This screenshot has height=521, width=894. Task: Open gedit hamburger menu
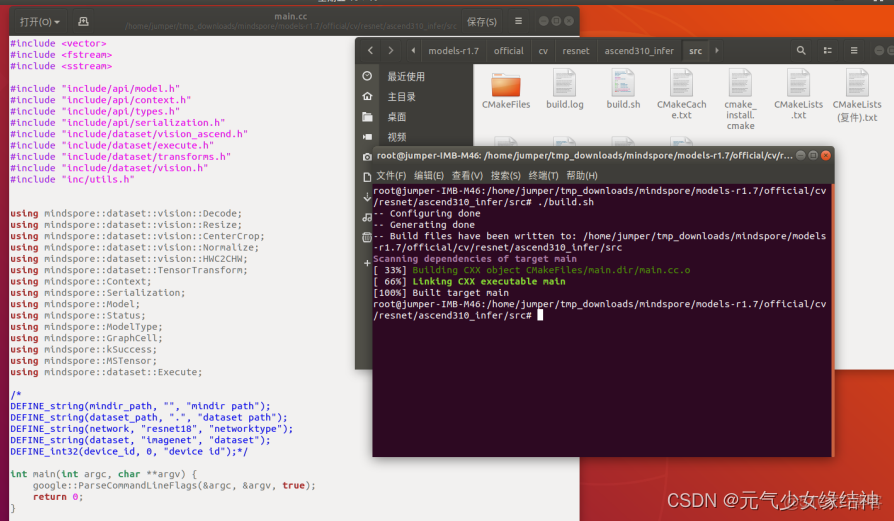coord(517,21)
